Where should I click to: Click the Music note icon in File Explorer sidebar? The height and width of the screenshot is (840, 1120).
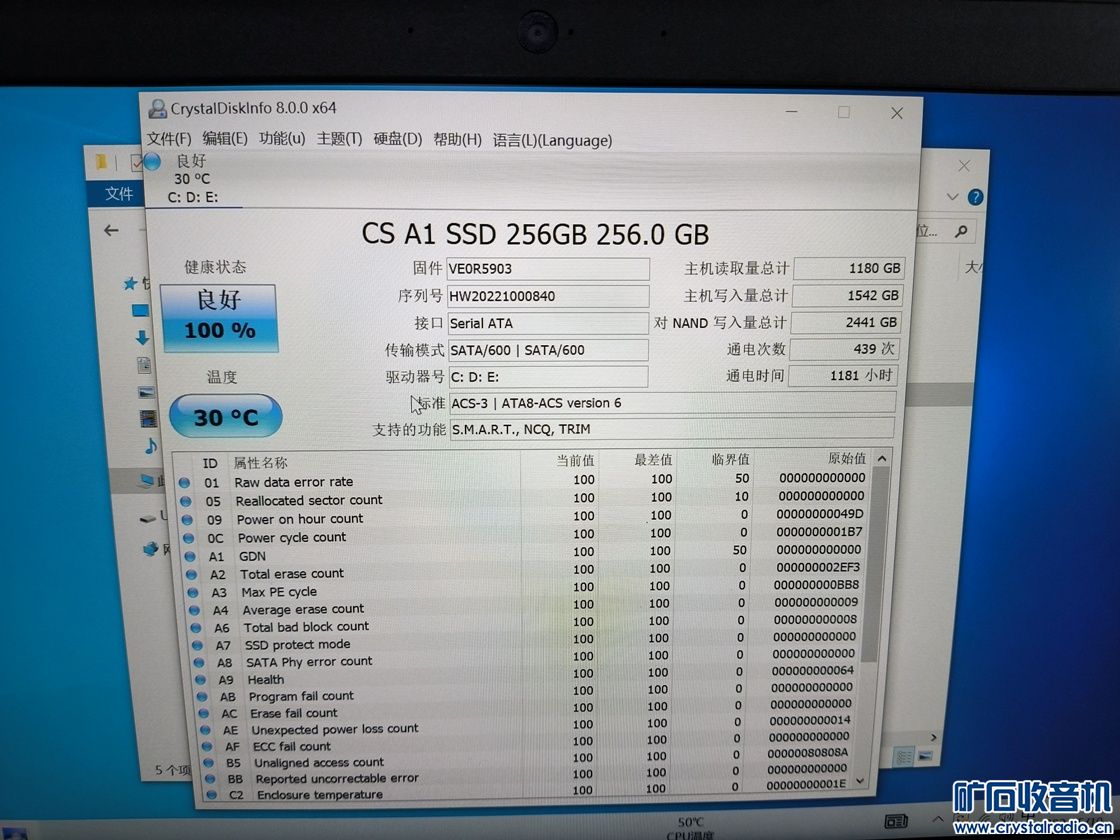point(151,446)
